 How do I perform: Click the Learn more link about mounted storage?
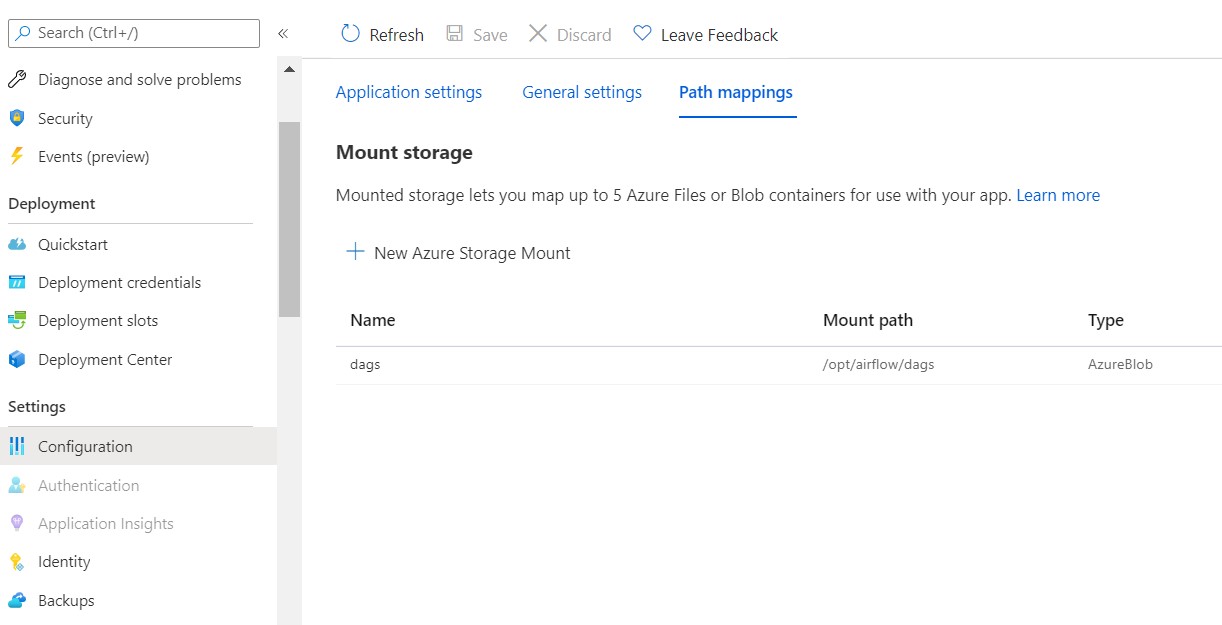1057,194
